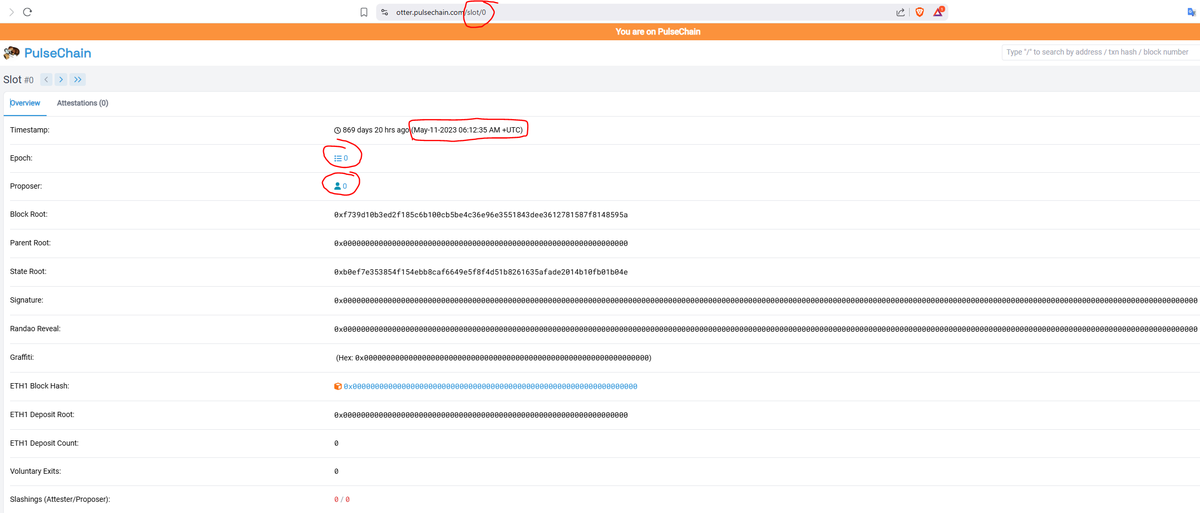Click the PulseChain otter logo image

click(12, 52)
